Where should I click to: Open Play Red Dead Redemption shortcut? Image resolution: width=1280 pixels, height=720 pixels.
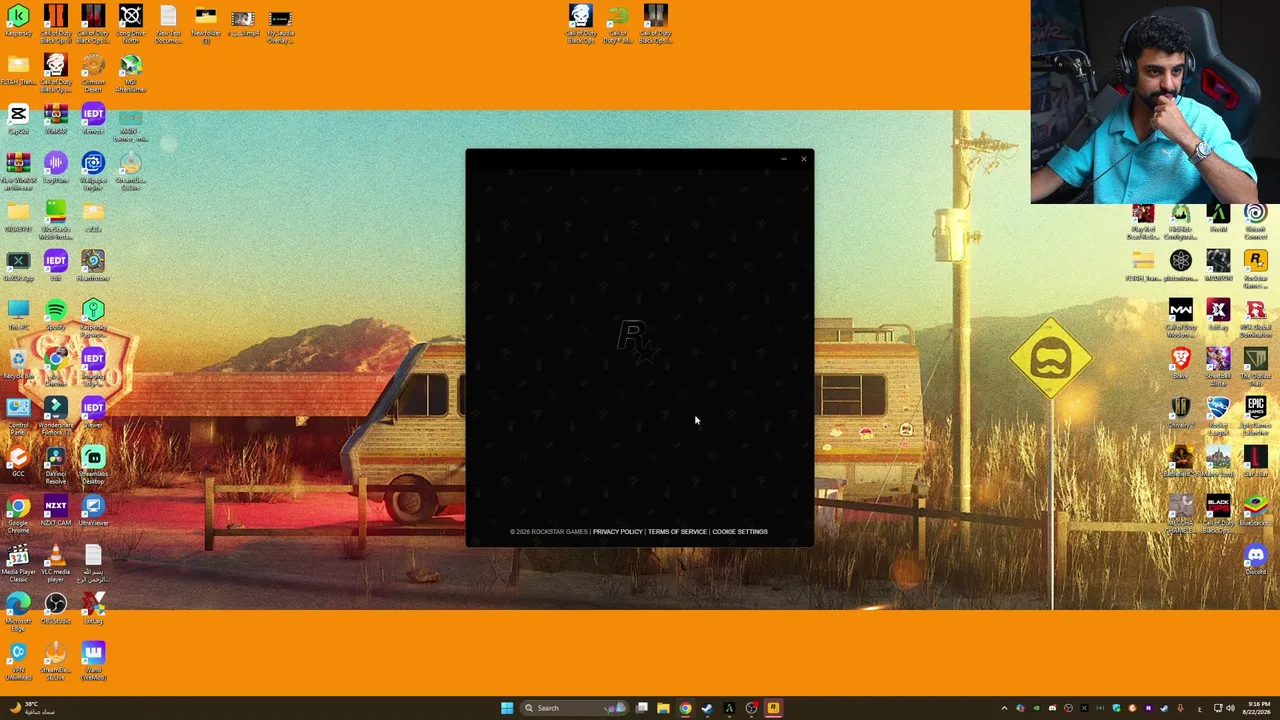click(x=1142, y=219)
